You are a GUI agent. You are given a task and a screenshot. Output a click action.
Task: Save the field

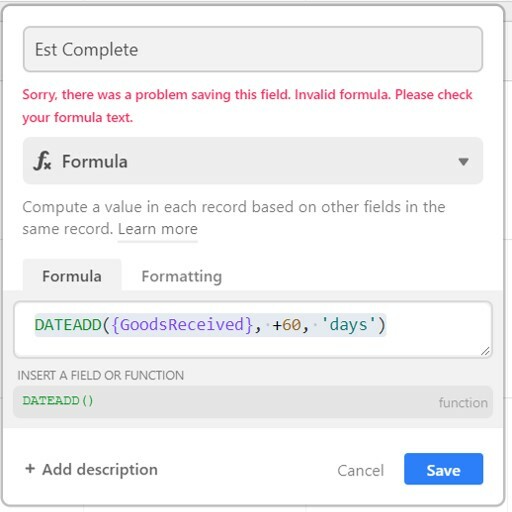[443, 469]
